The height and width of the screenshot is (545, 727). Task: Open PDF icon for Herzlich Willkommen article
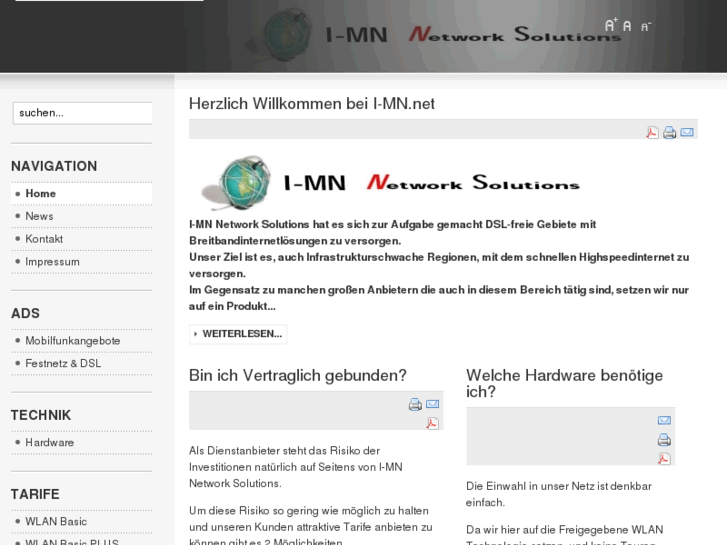[x=652, y=133]
